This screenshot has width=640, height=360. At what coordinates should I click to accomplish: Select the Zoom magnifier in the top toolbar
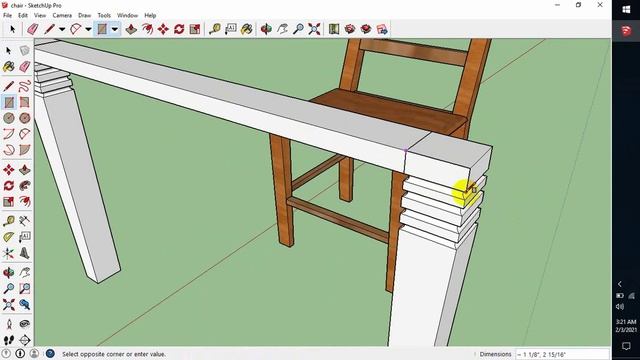tap(298, 29)
